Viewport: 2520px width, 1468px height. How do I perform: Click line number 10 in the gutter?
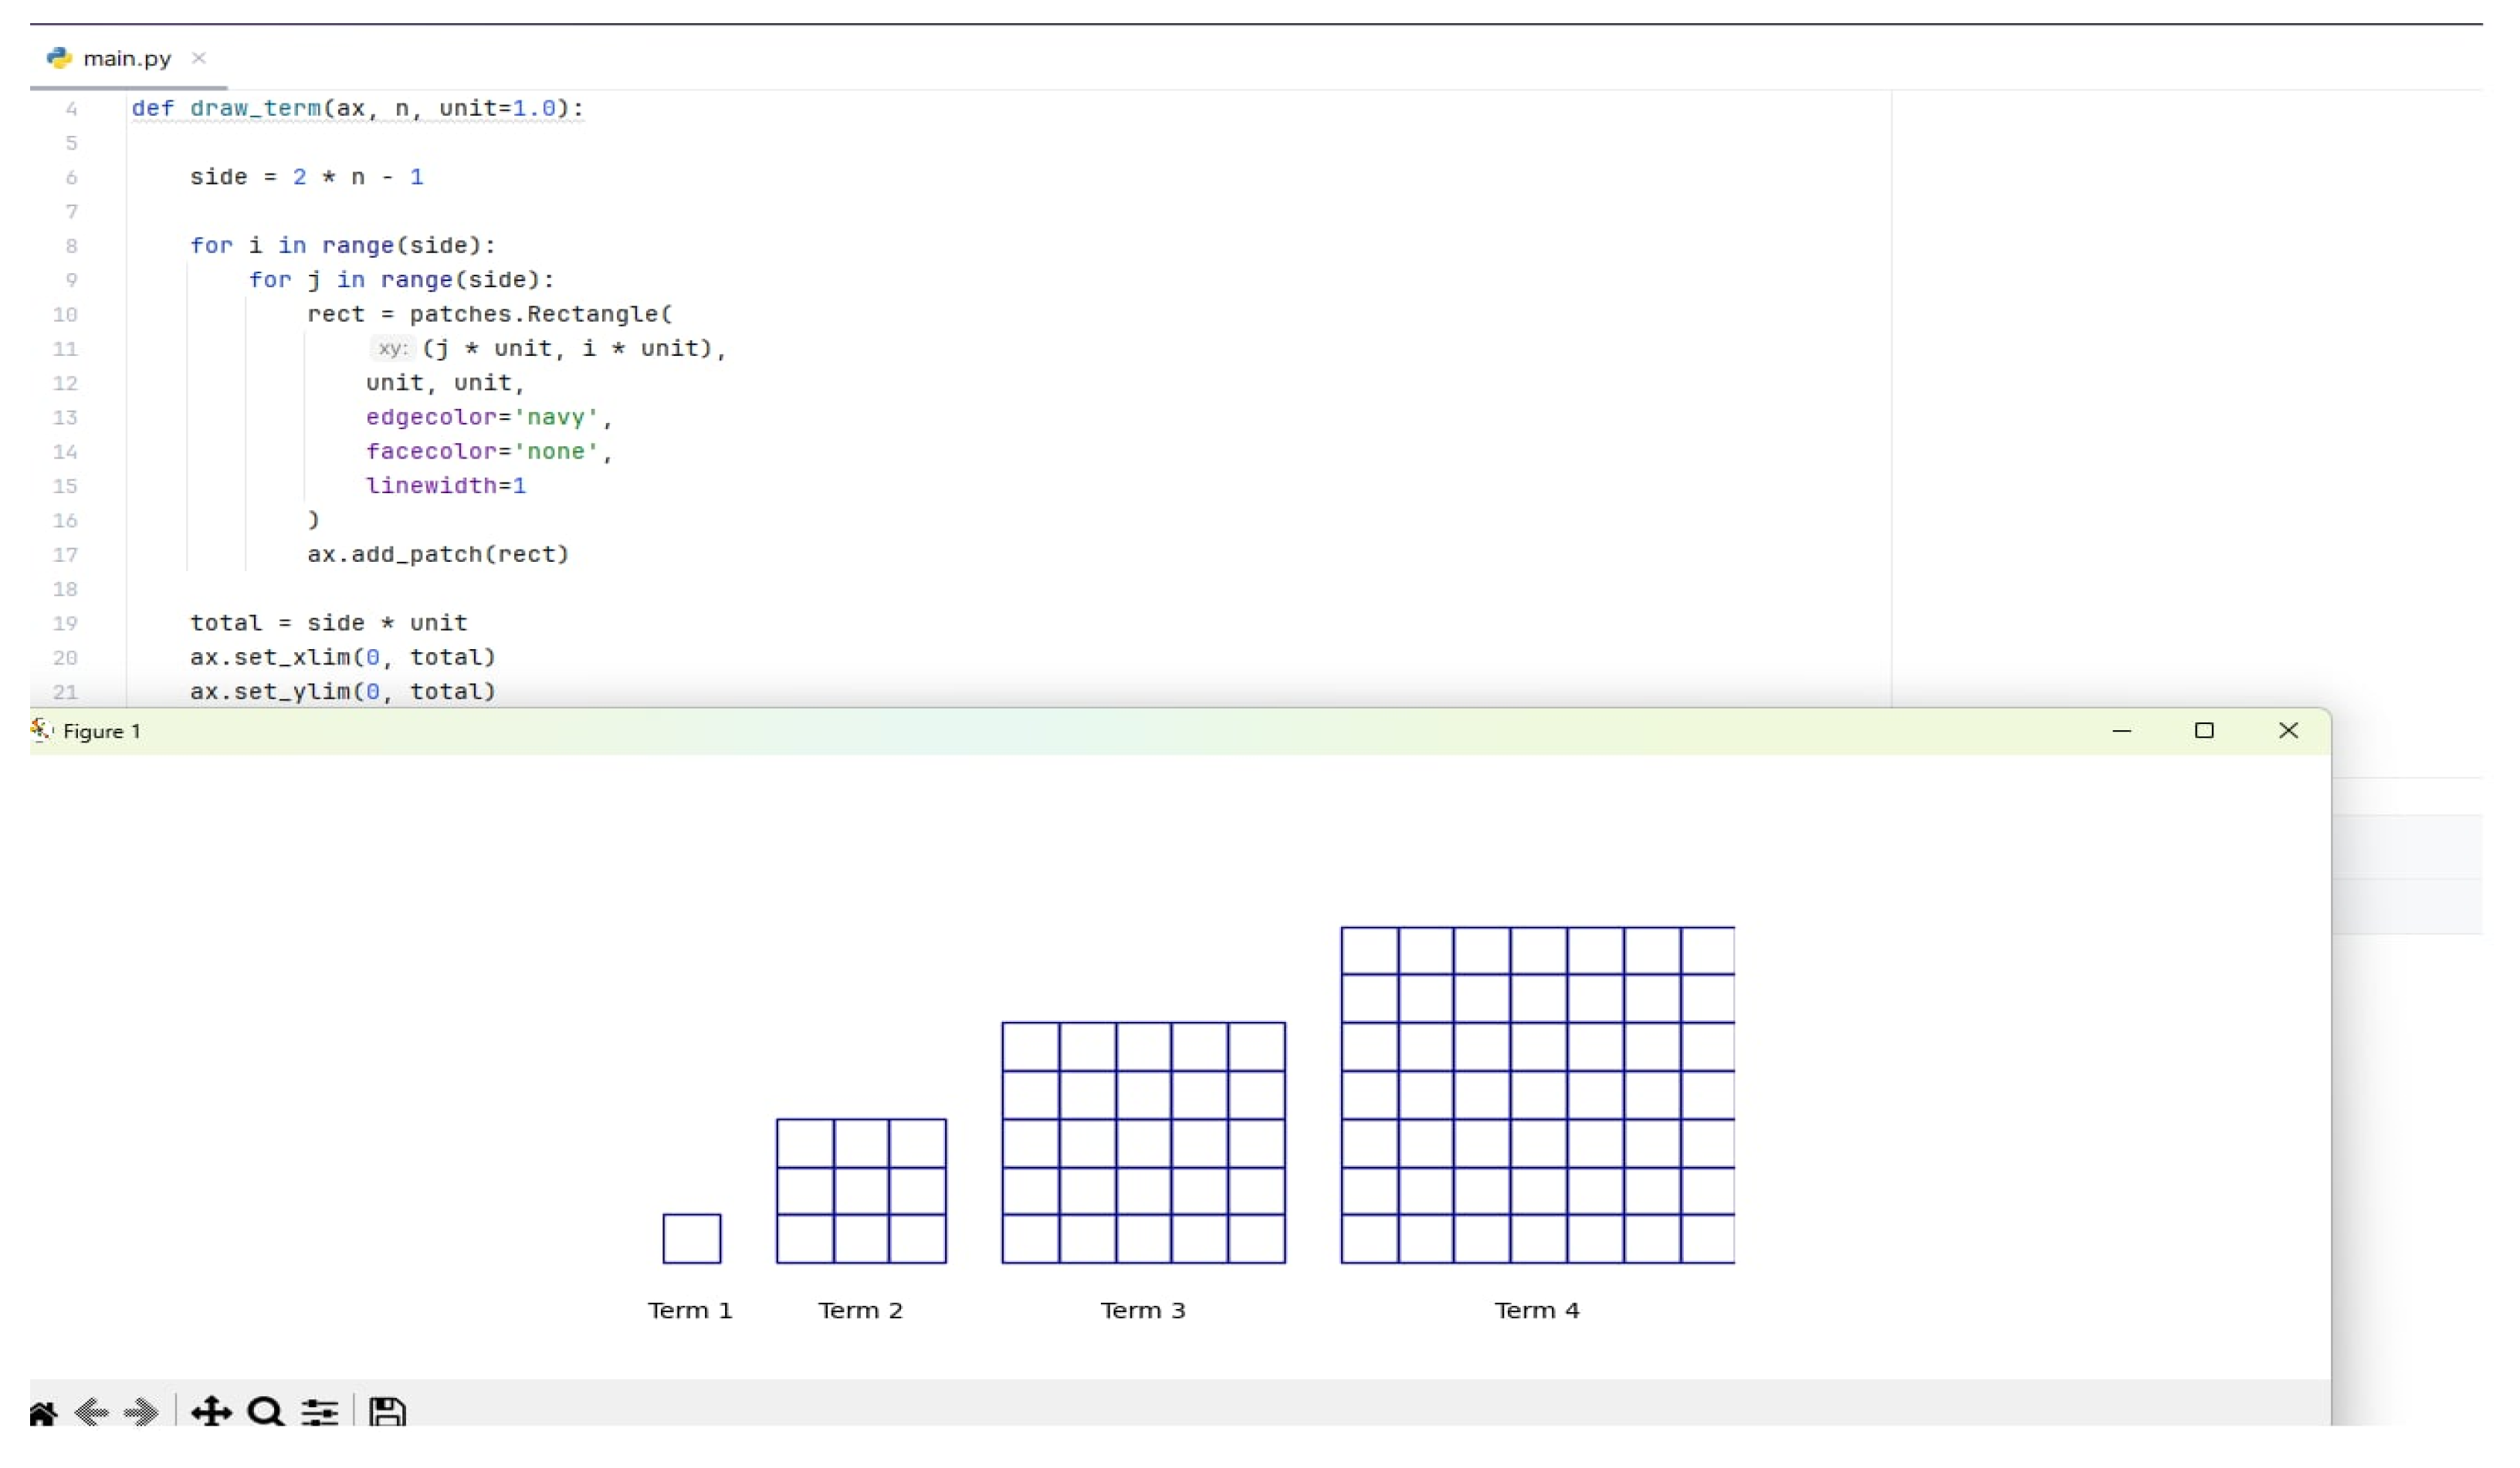tap(65, 314)
